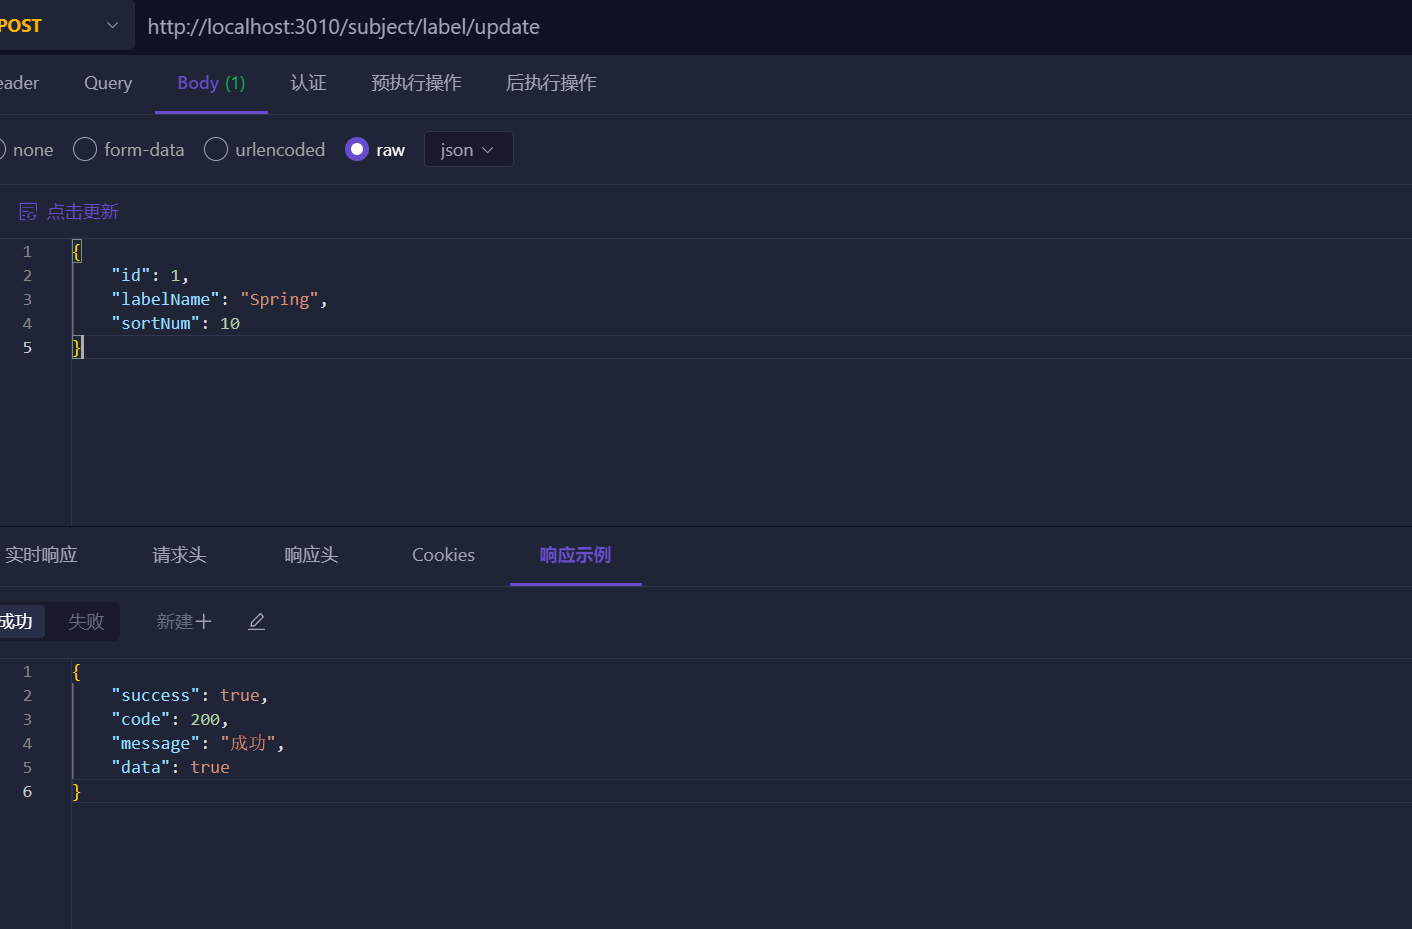Click the opening brace on body line 1
Screen dimensions: 1412x929
coord(77,251)
